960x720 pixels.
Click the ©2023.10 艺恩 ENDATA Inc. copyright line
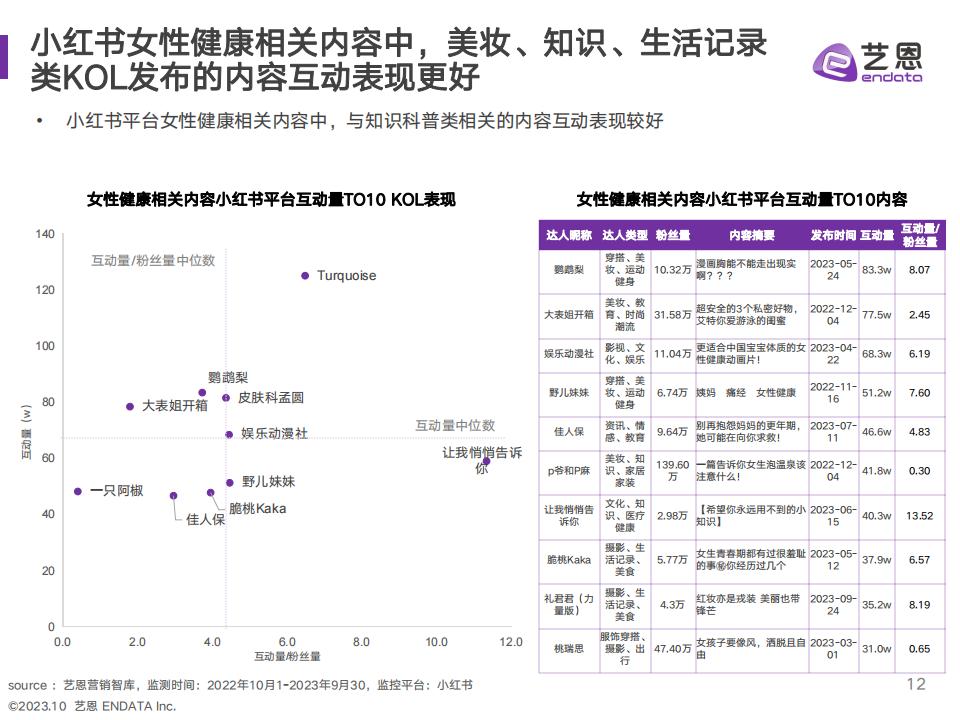(x=92, y=706)
